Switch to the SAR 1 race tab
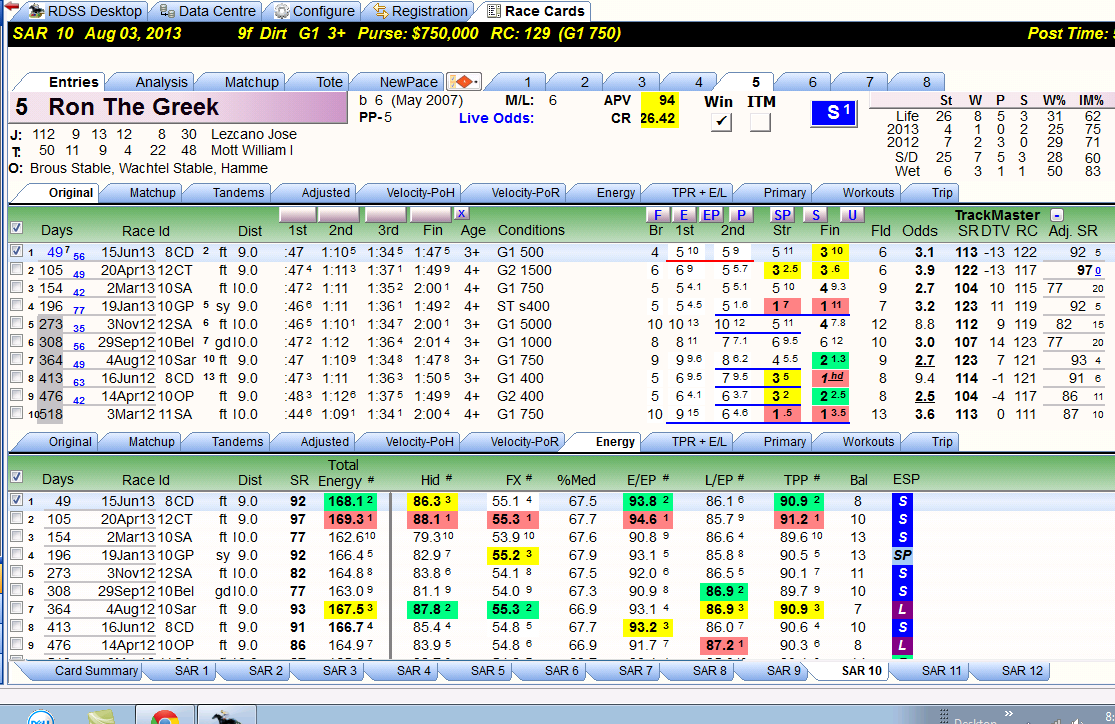Screen dimensions: 1115x724 pyautogui.click(x=191, y=671)
